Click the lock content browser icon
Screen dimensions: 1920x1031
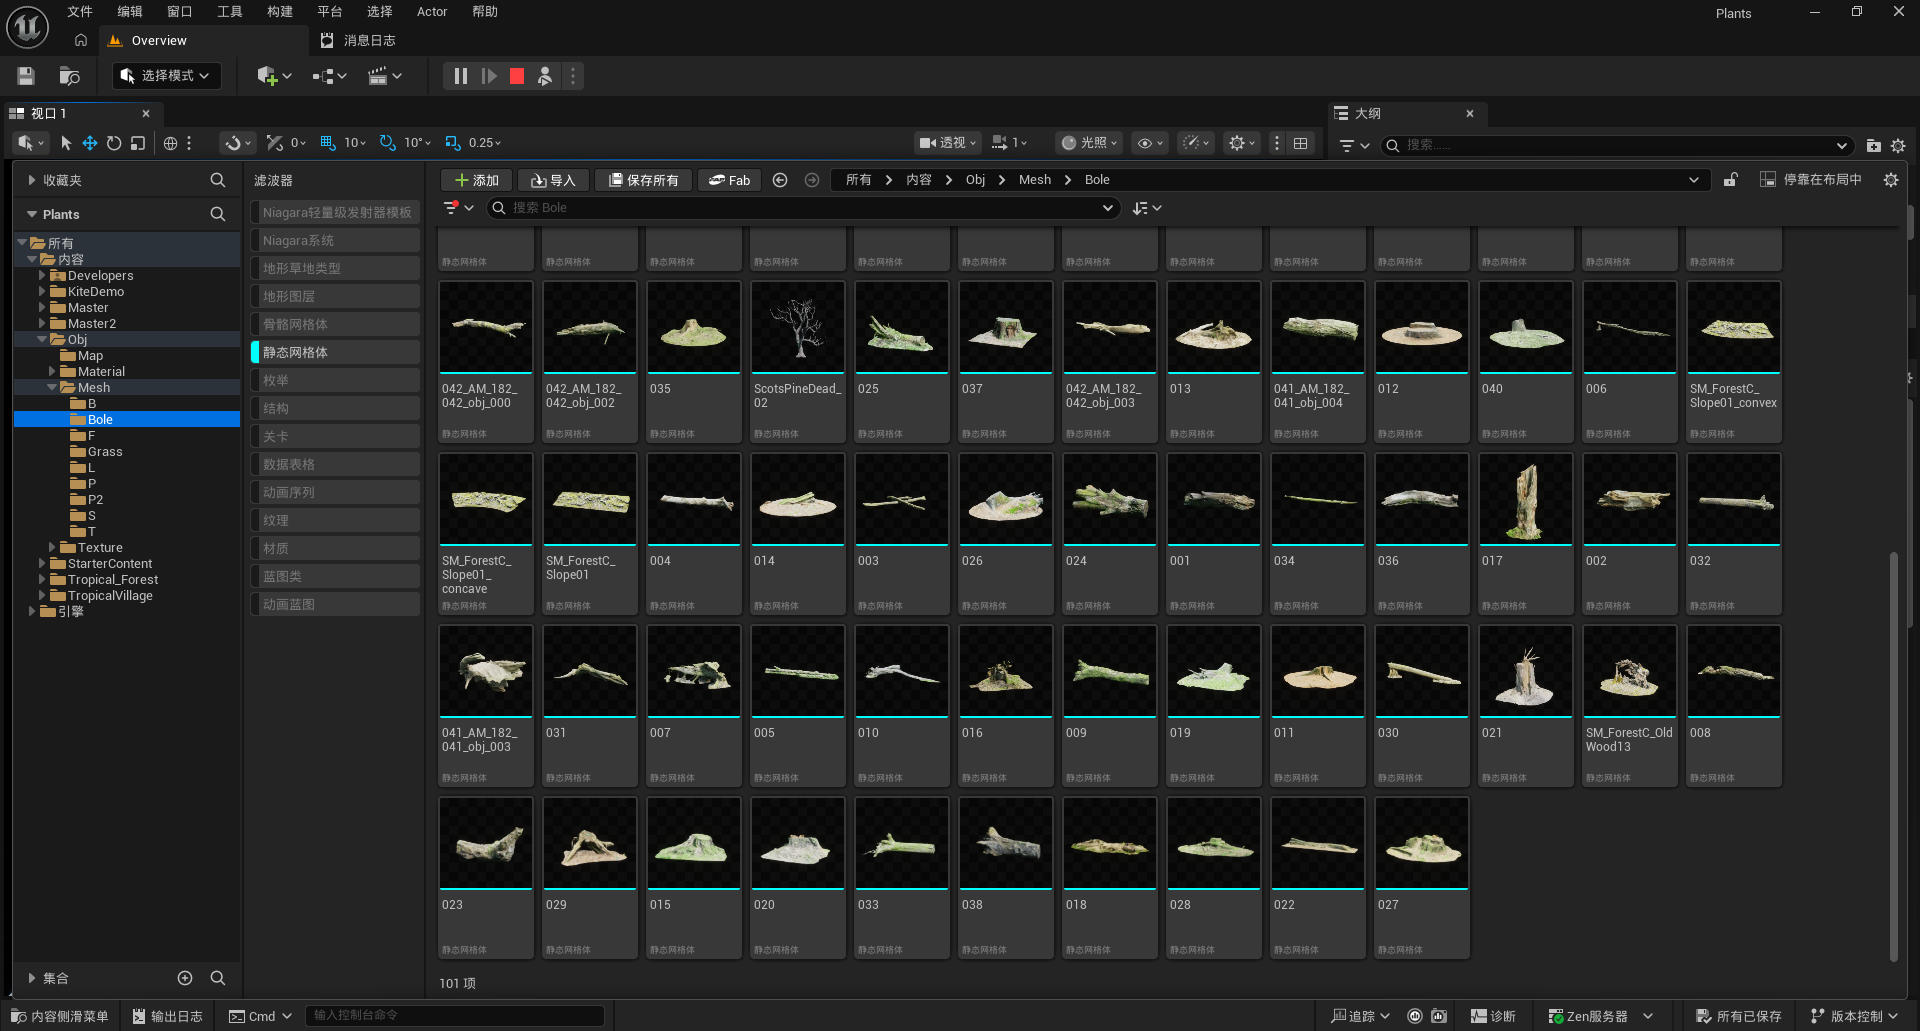pyautogui.click(x=1730, y=180)
